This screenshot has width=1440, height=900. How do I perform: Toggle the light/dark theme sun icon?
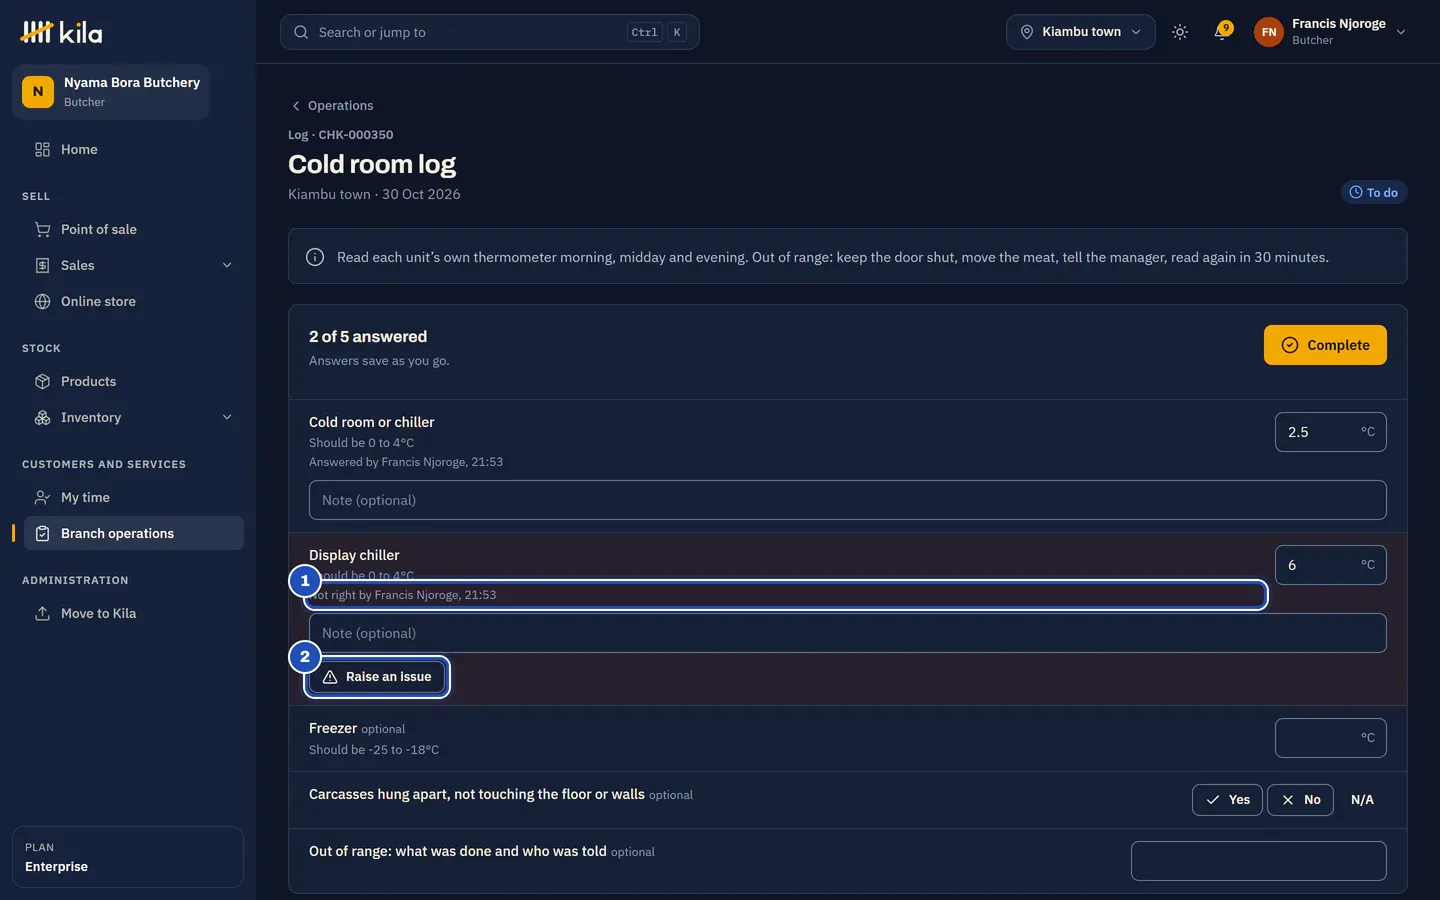coord(1180,32)
